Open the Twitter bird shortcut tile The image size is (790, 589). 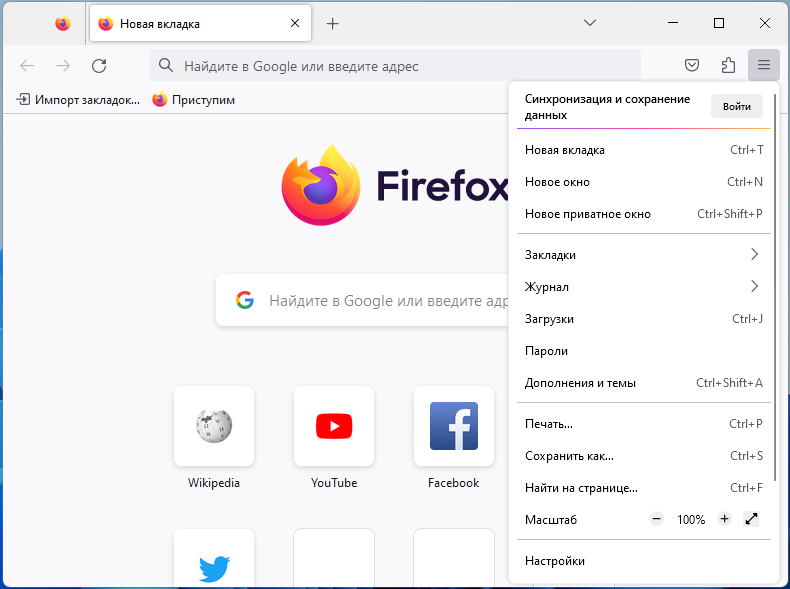pyautogui.click(x=214, y=558)
